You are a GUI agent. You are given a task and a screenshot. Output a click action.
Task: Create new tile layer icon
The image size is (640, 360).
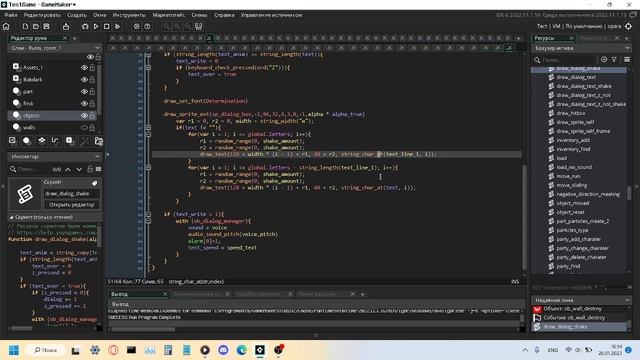[x=42, y=141]
